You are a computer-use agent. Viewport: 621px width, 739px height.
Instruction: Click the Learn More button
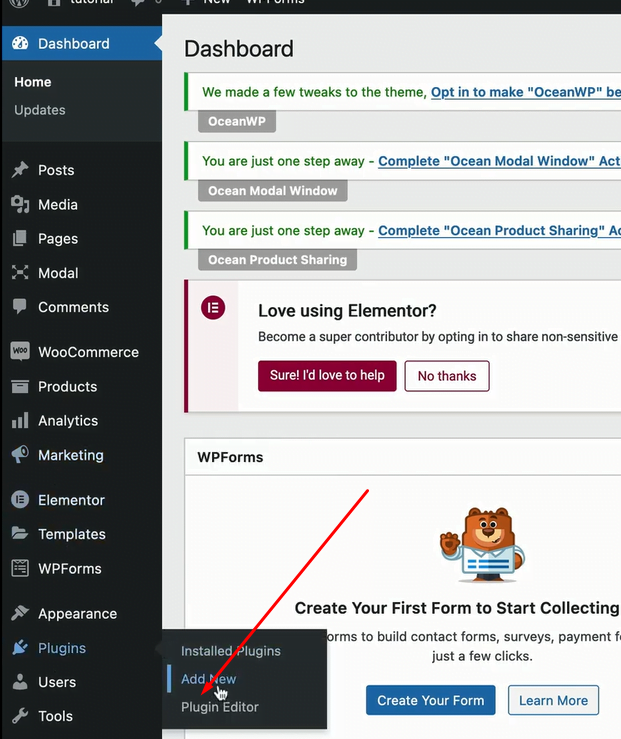(553, 700)
